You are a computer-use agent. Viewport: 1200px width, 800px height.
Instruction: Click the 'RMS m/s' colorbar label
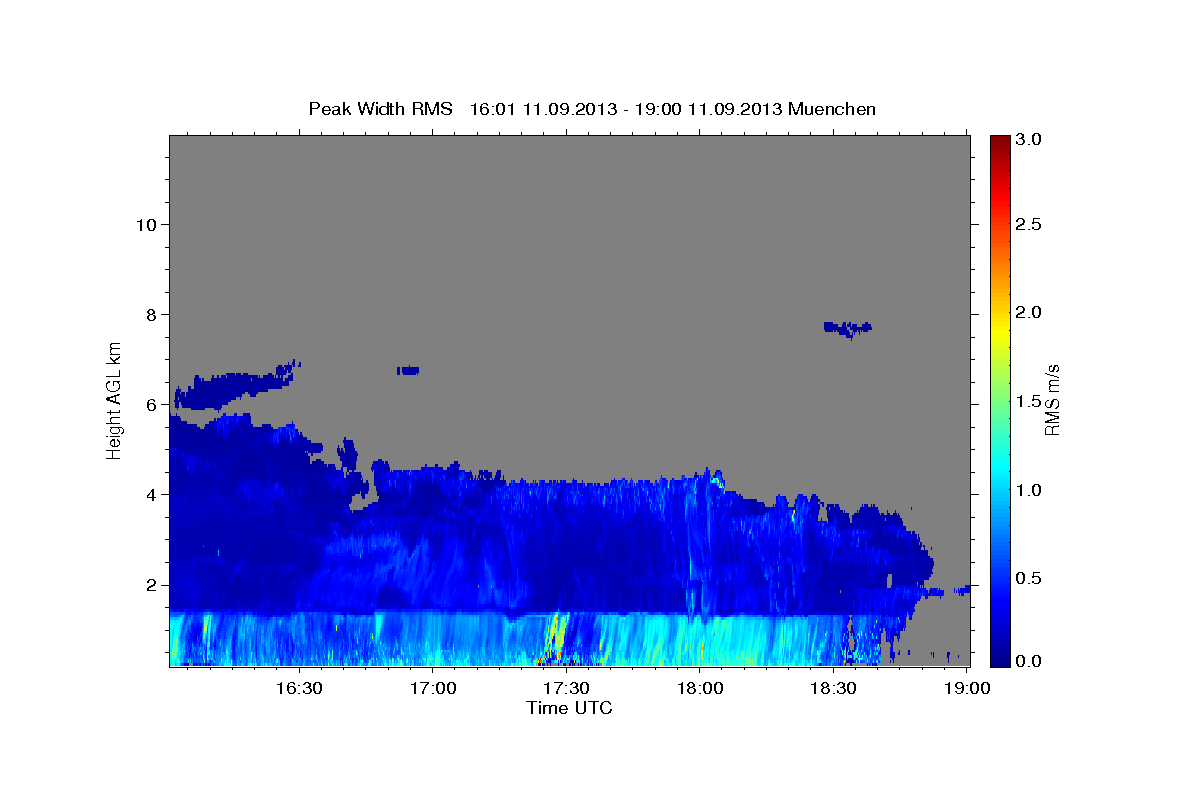click(x=1052, y=401)
